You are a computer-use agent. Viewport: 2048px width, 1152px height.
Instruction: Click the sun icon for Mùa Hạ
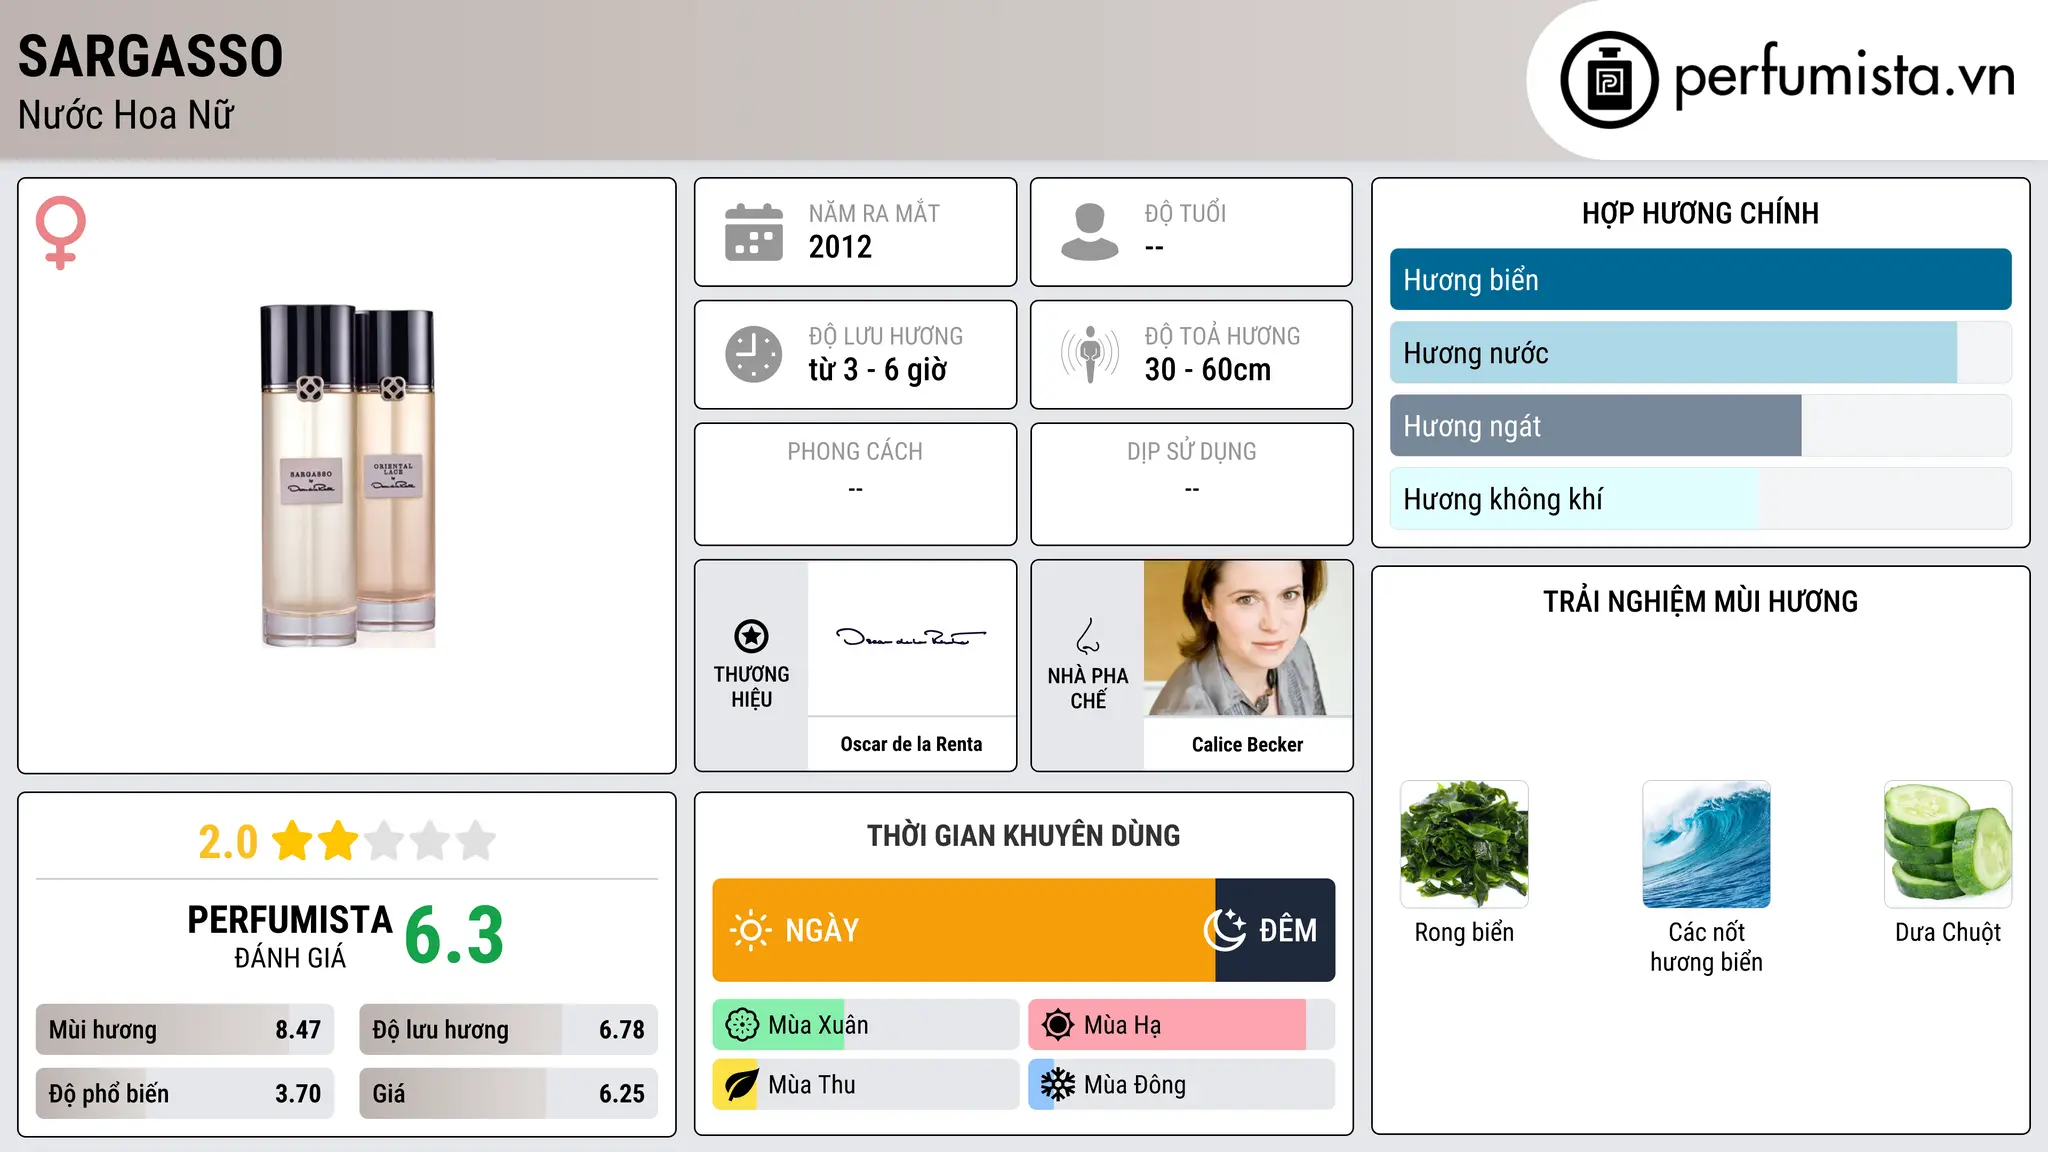1058,1025
